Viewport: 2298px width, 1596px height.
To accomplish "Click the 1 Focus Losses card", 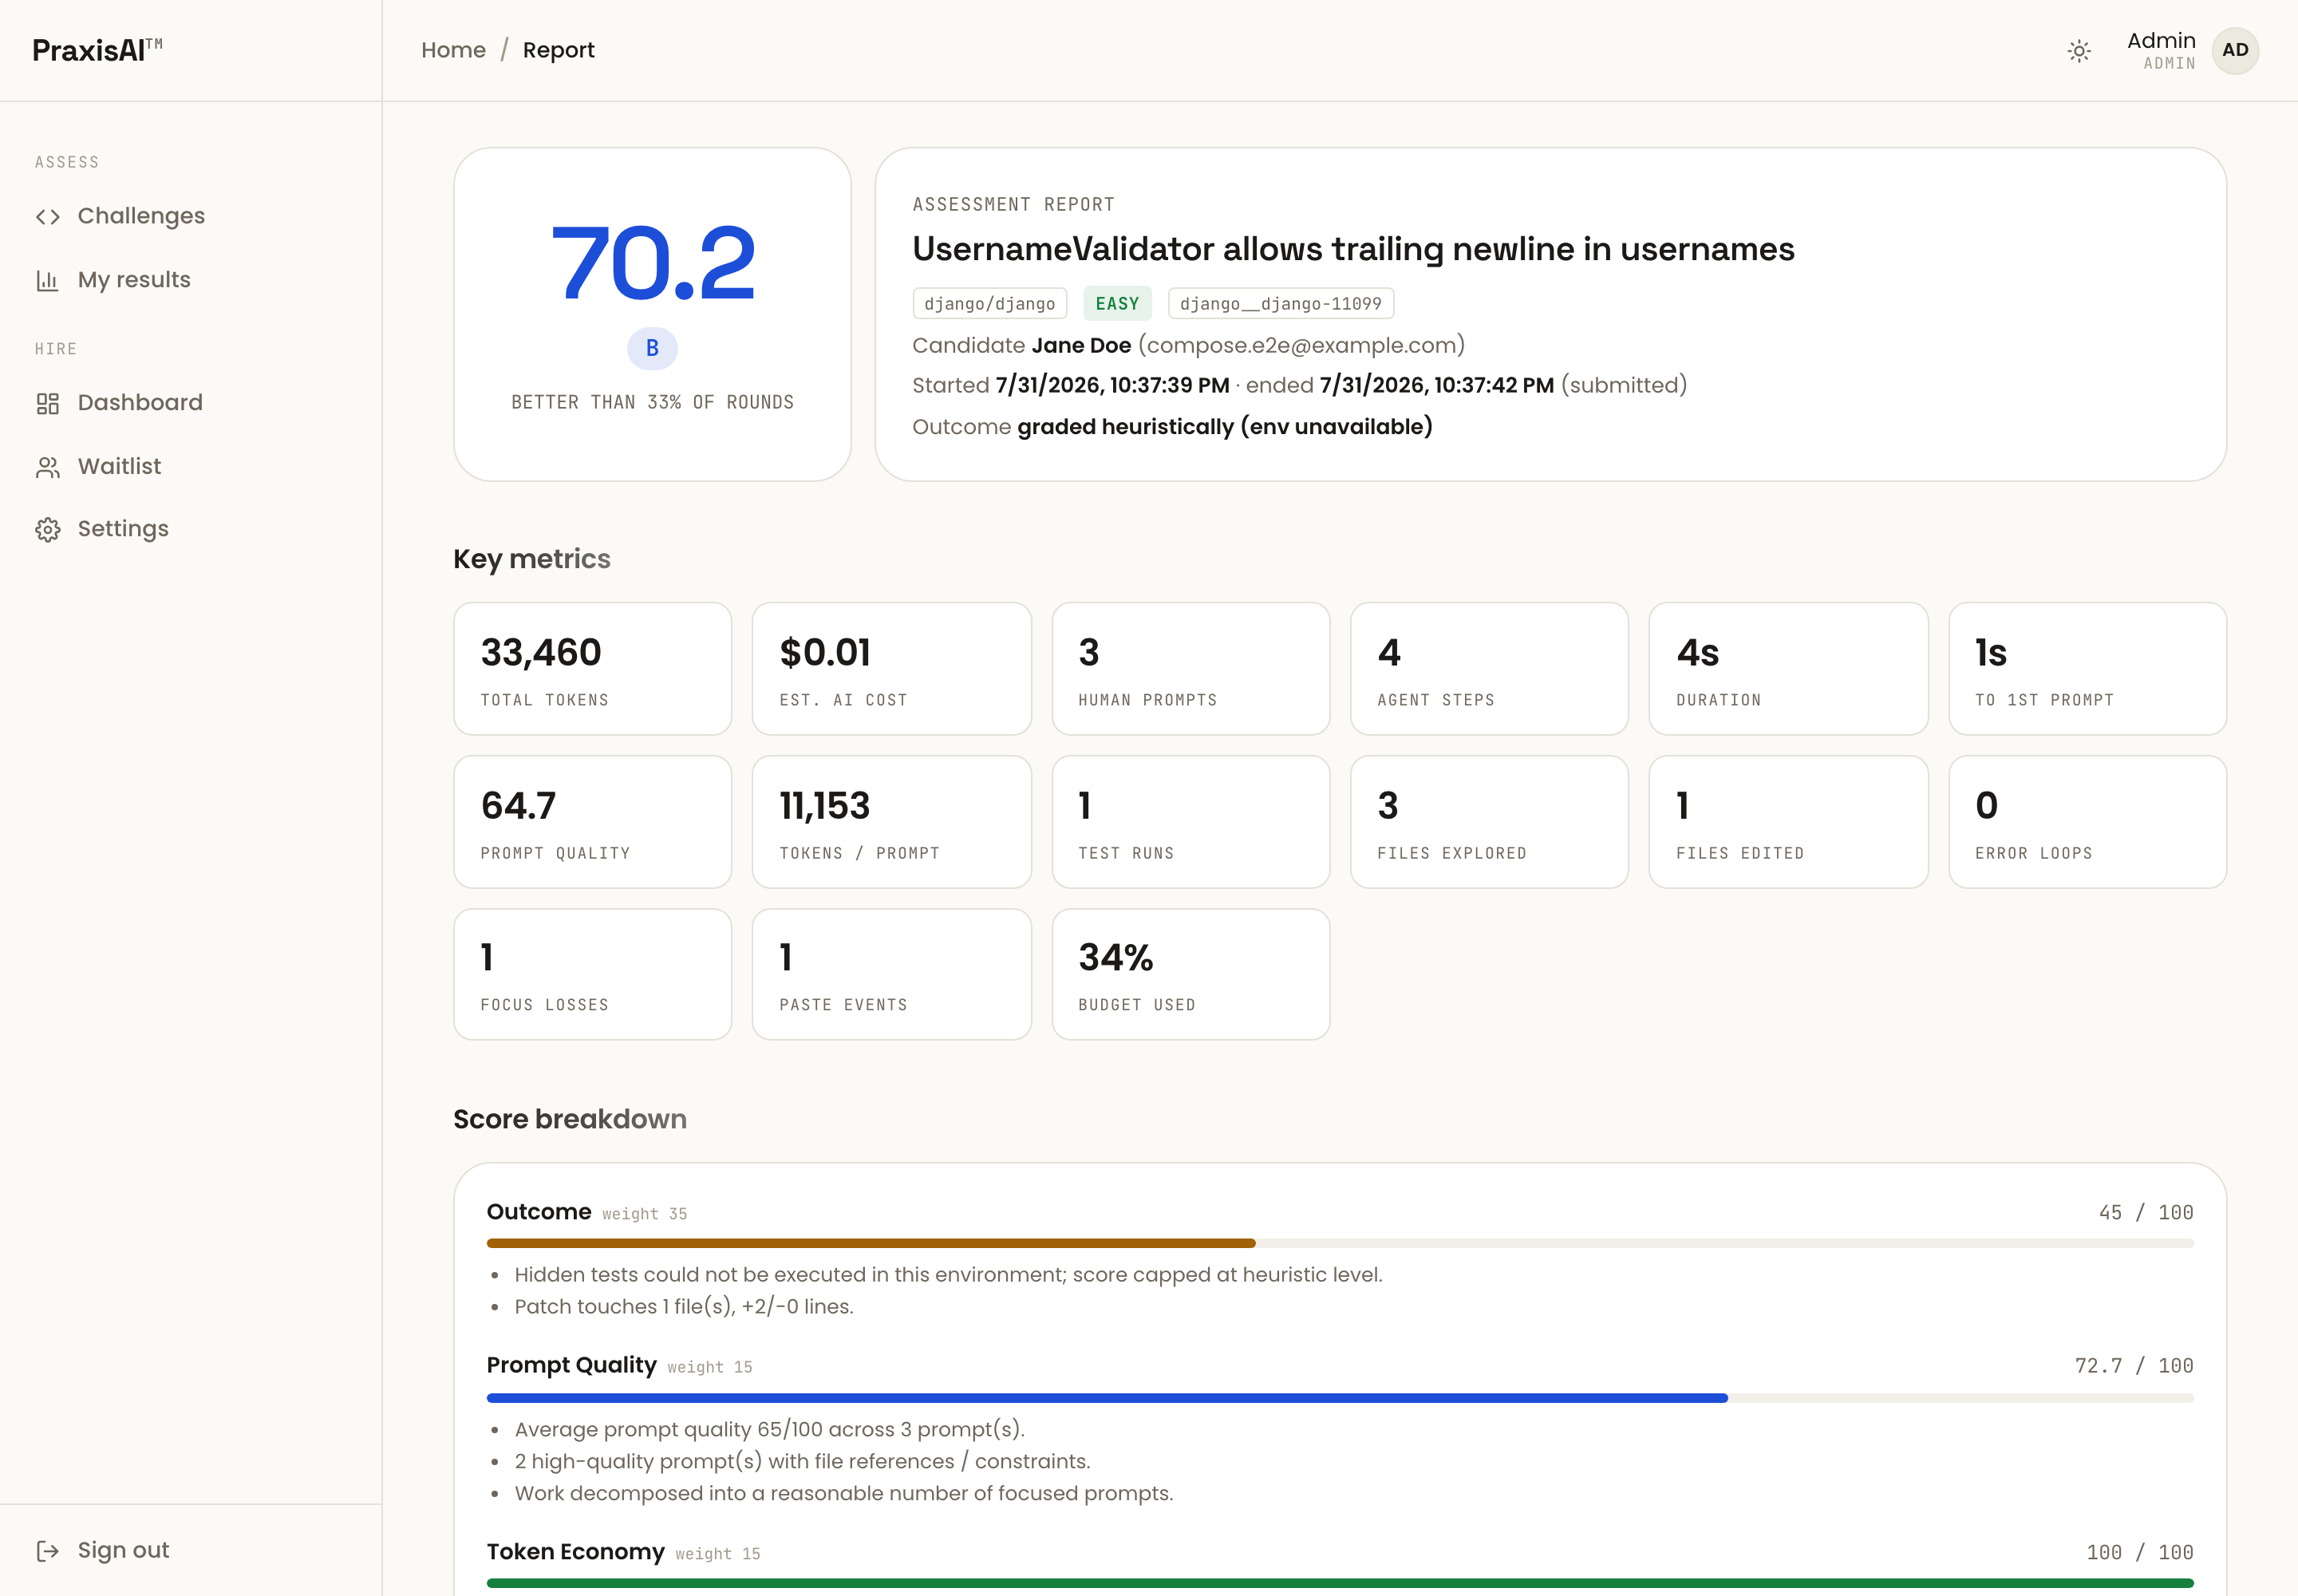I will coord(592,974).
